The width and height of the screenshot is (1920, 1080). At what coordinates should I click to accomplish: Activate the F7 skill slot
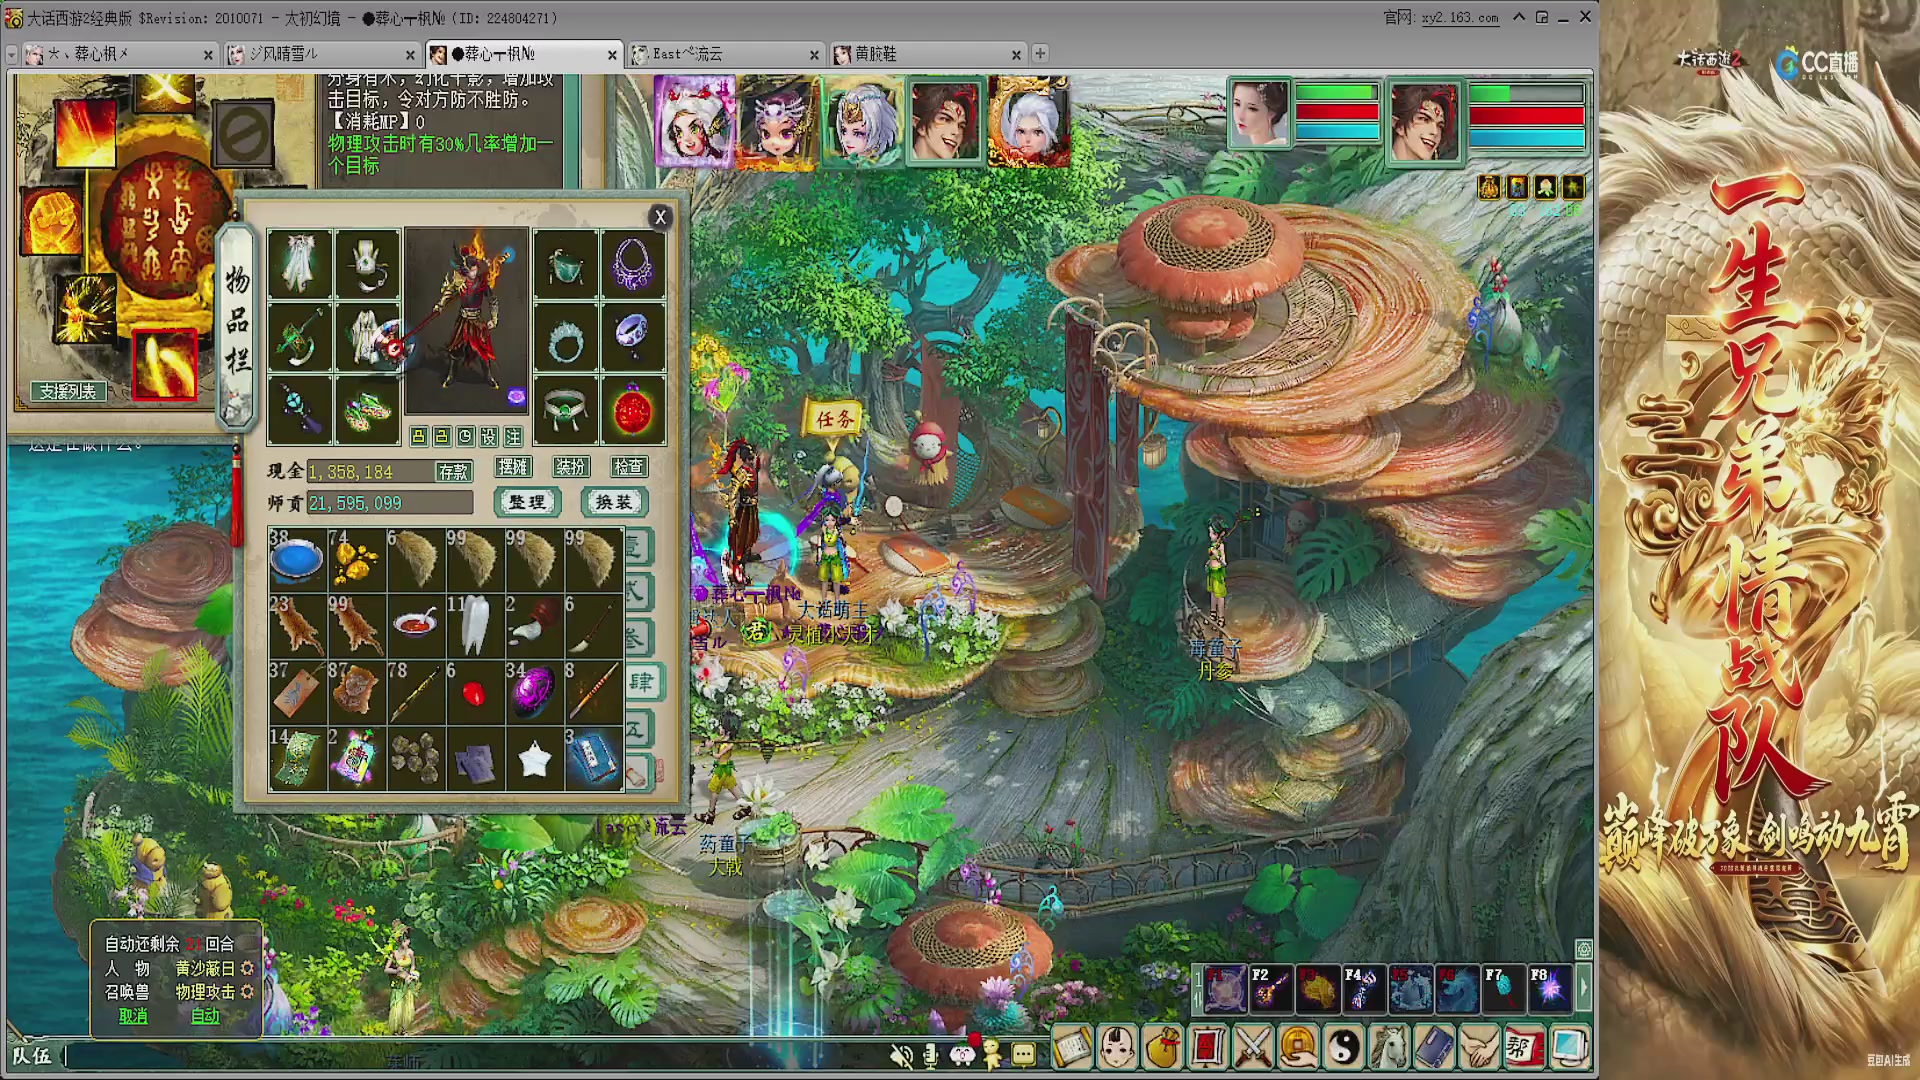point(1503,989)
